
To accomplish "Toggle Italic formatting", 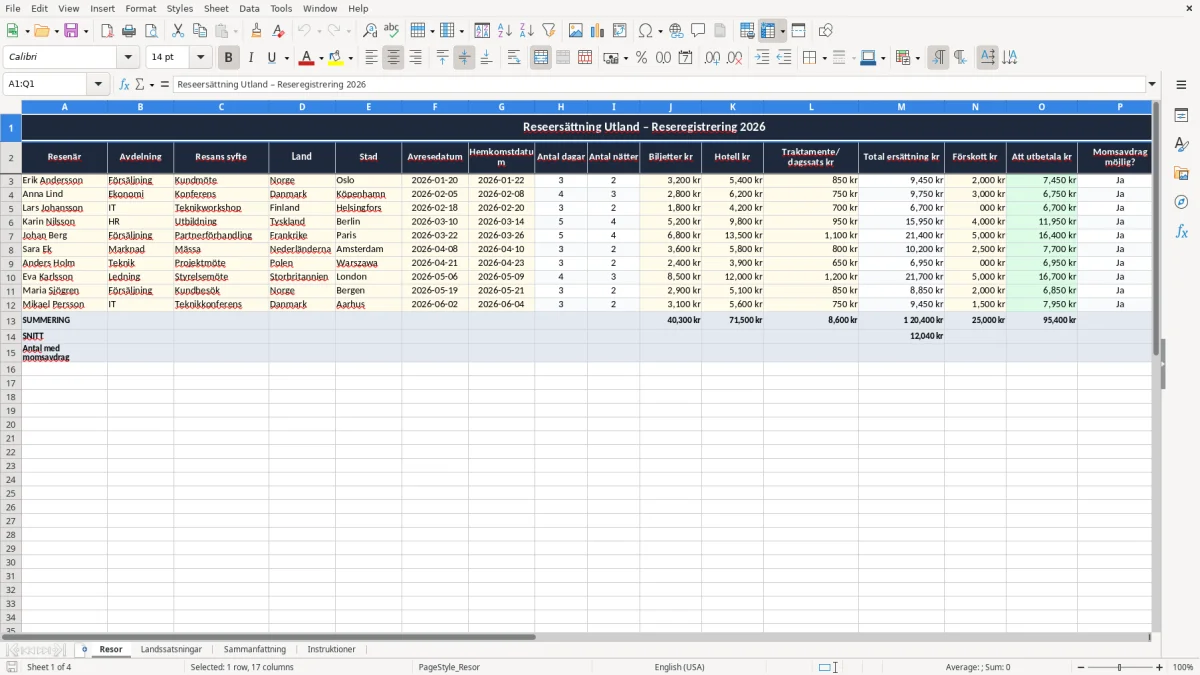I will pos(251,58).
